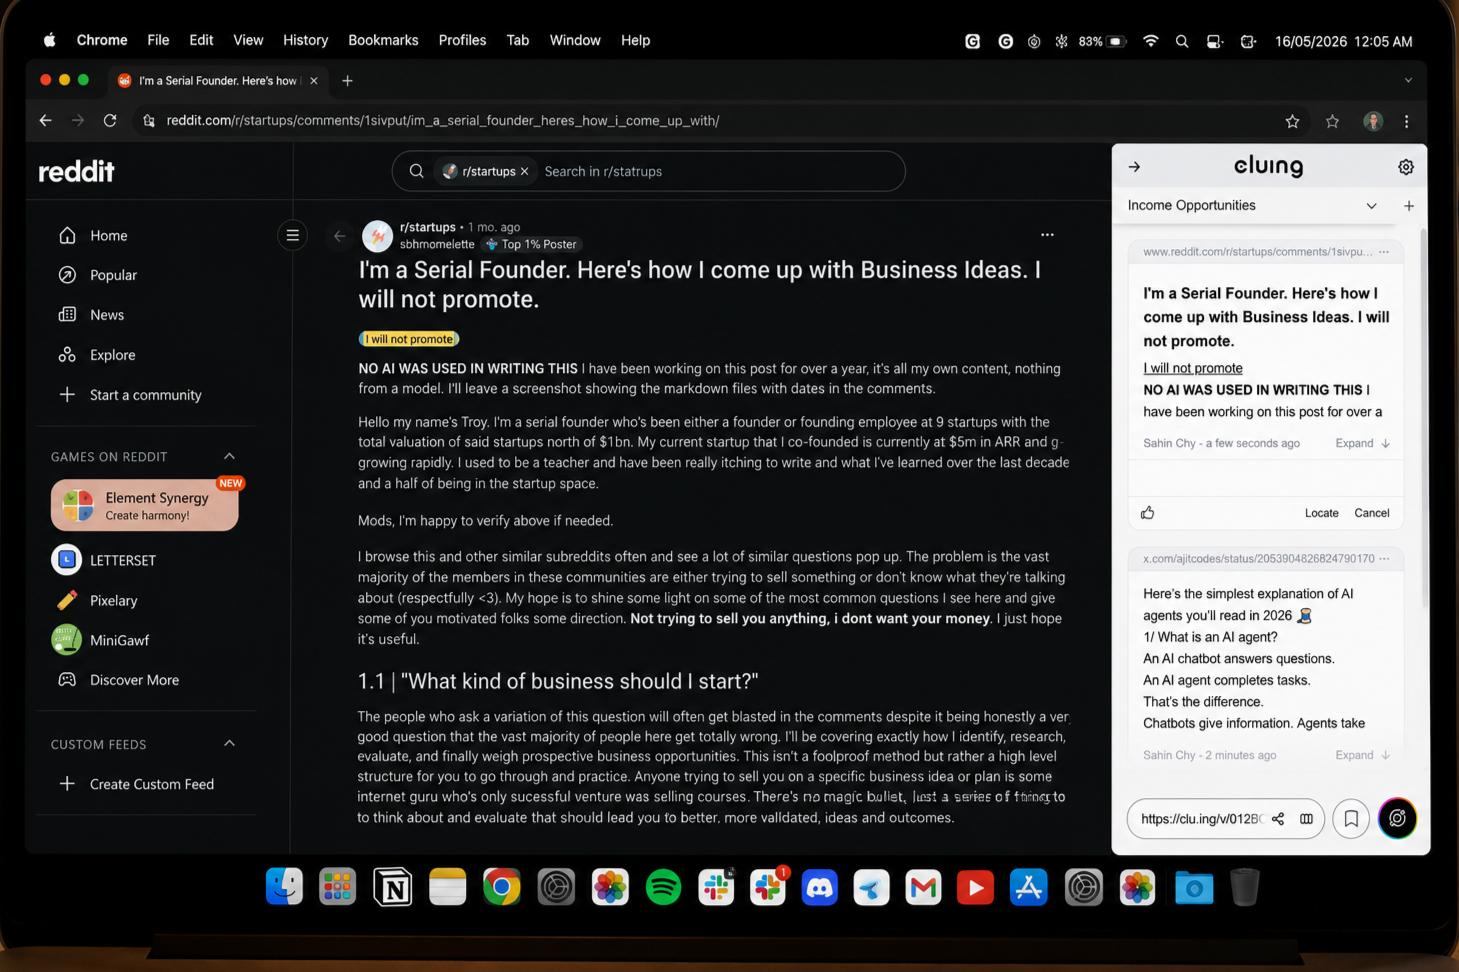The image size is (1459, 972).
Task: Play the Element Synergy game
Action: 145,505
